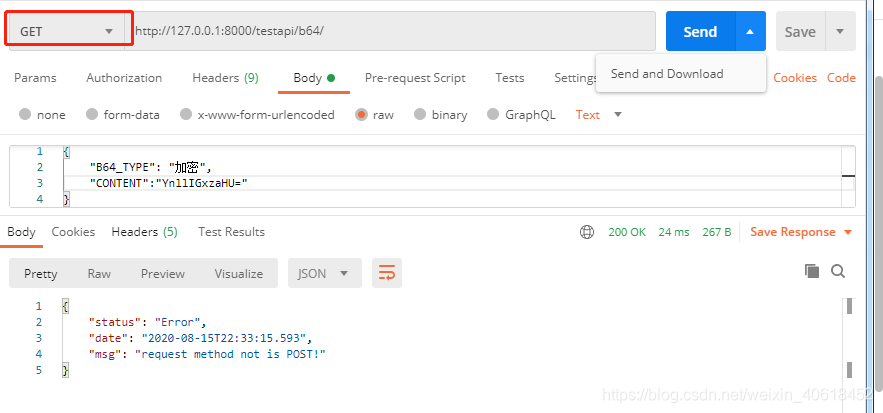Open the Code link

tap(841, 78)
